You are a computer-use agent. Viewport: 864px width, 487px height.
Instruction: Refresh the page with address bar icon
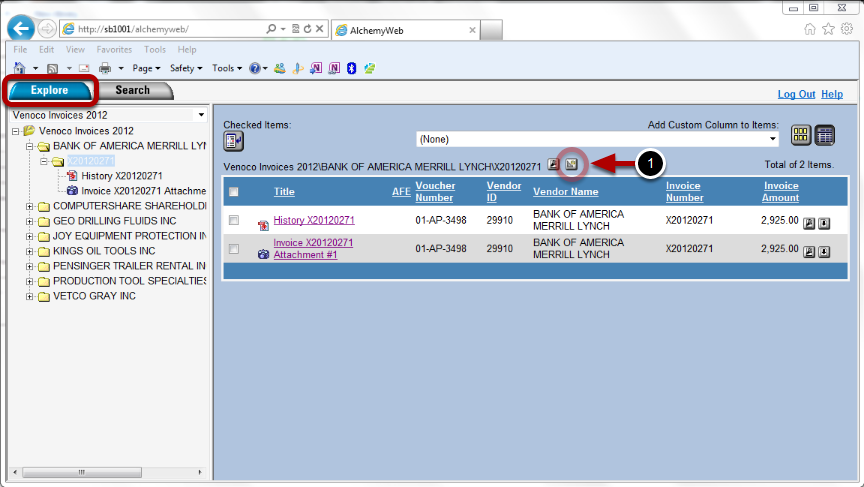pos(307,29)
